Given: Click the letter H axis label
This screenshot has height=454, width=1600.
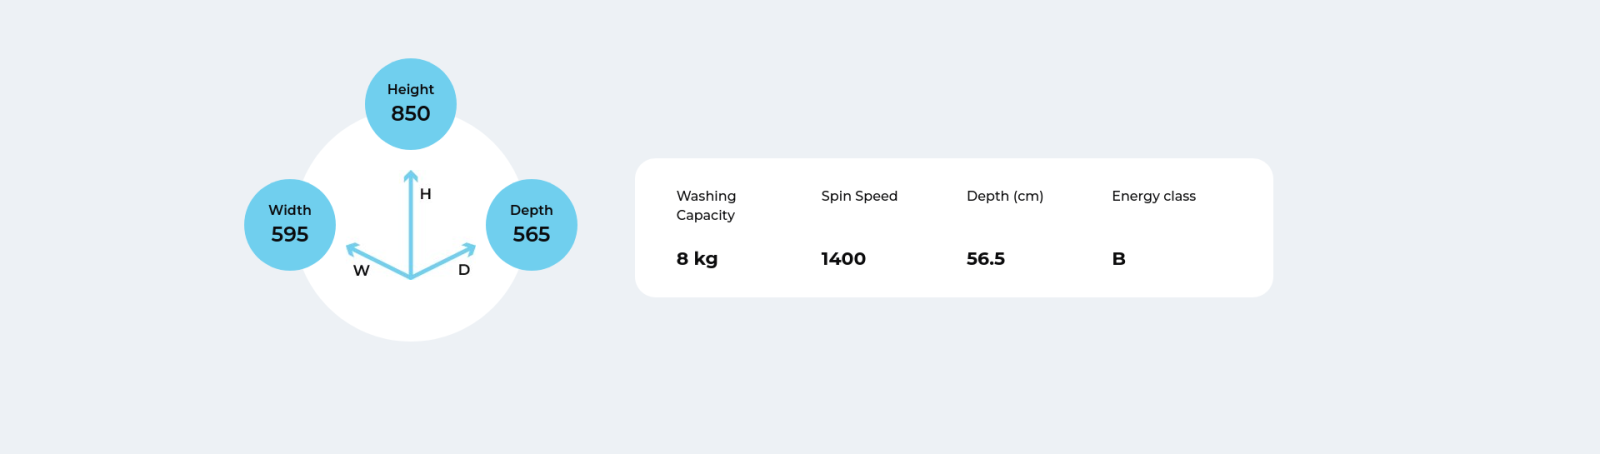Looking at the screenshot, I should pyautogui.click(x=426, y=194).
